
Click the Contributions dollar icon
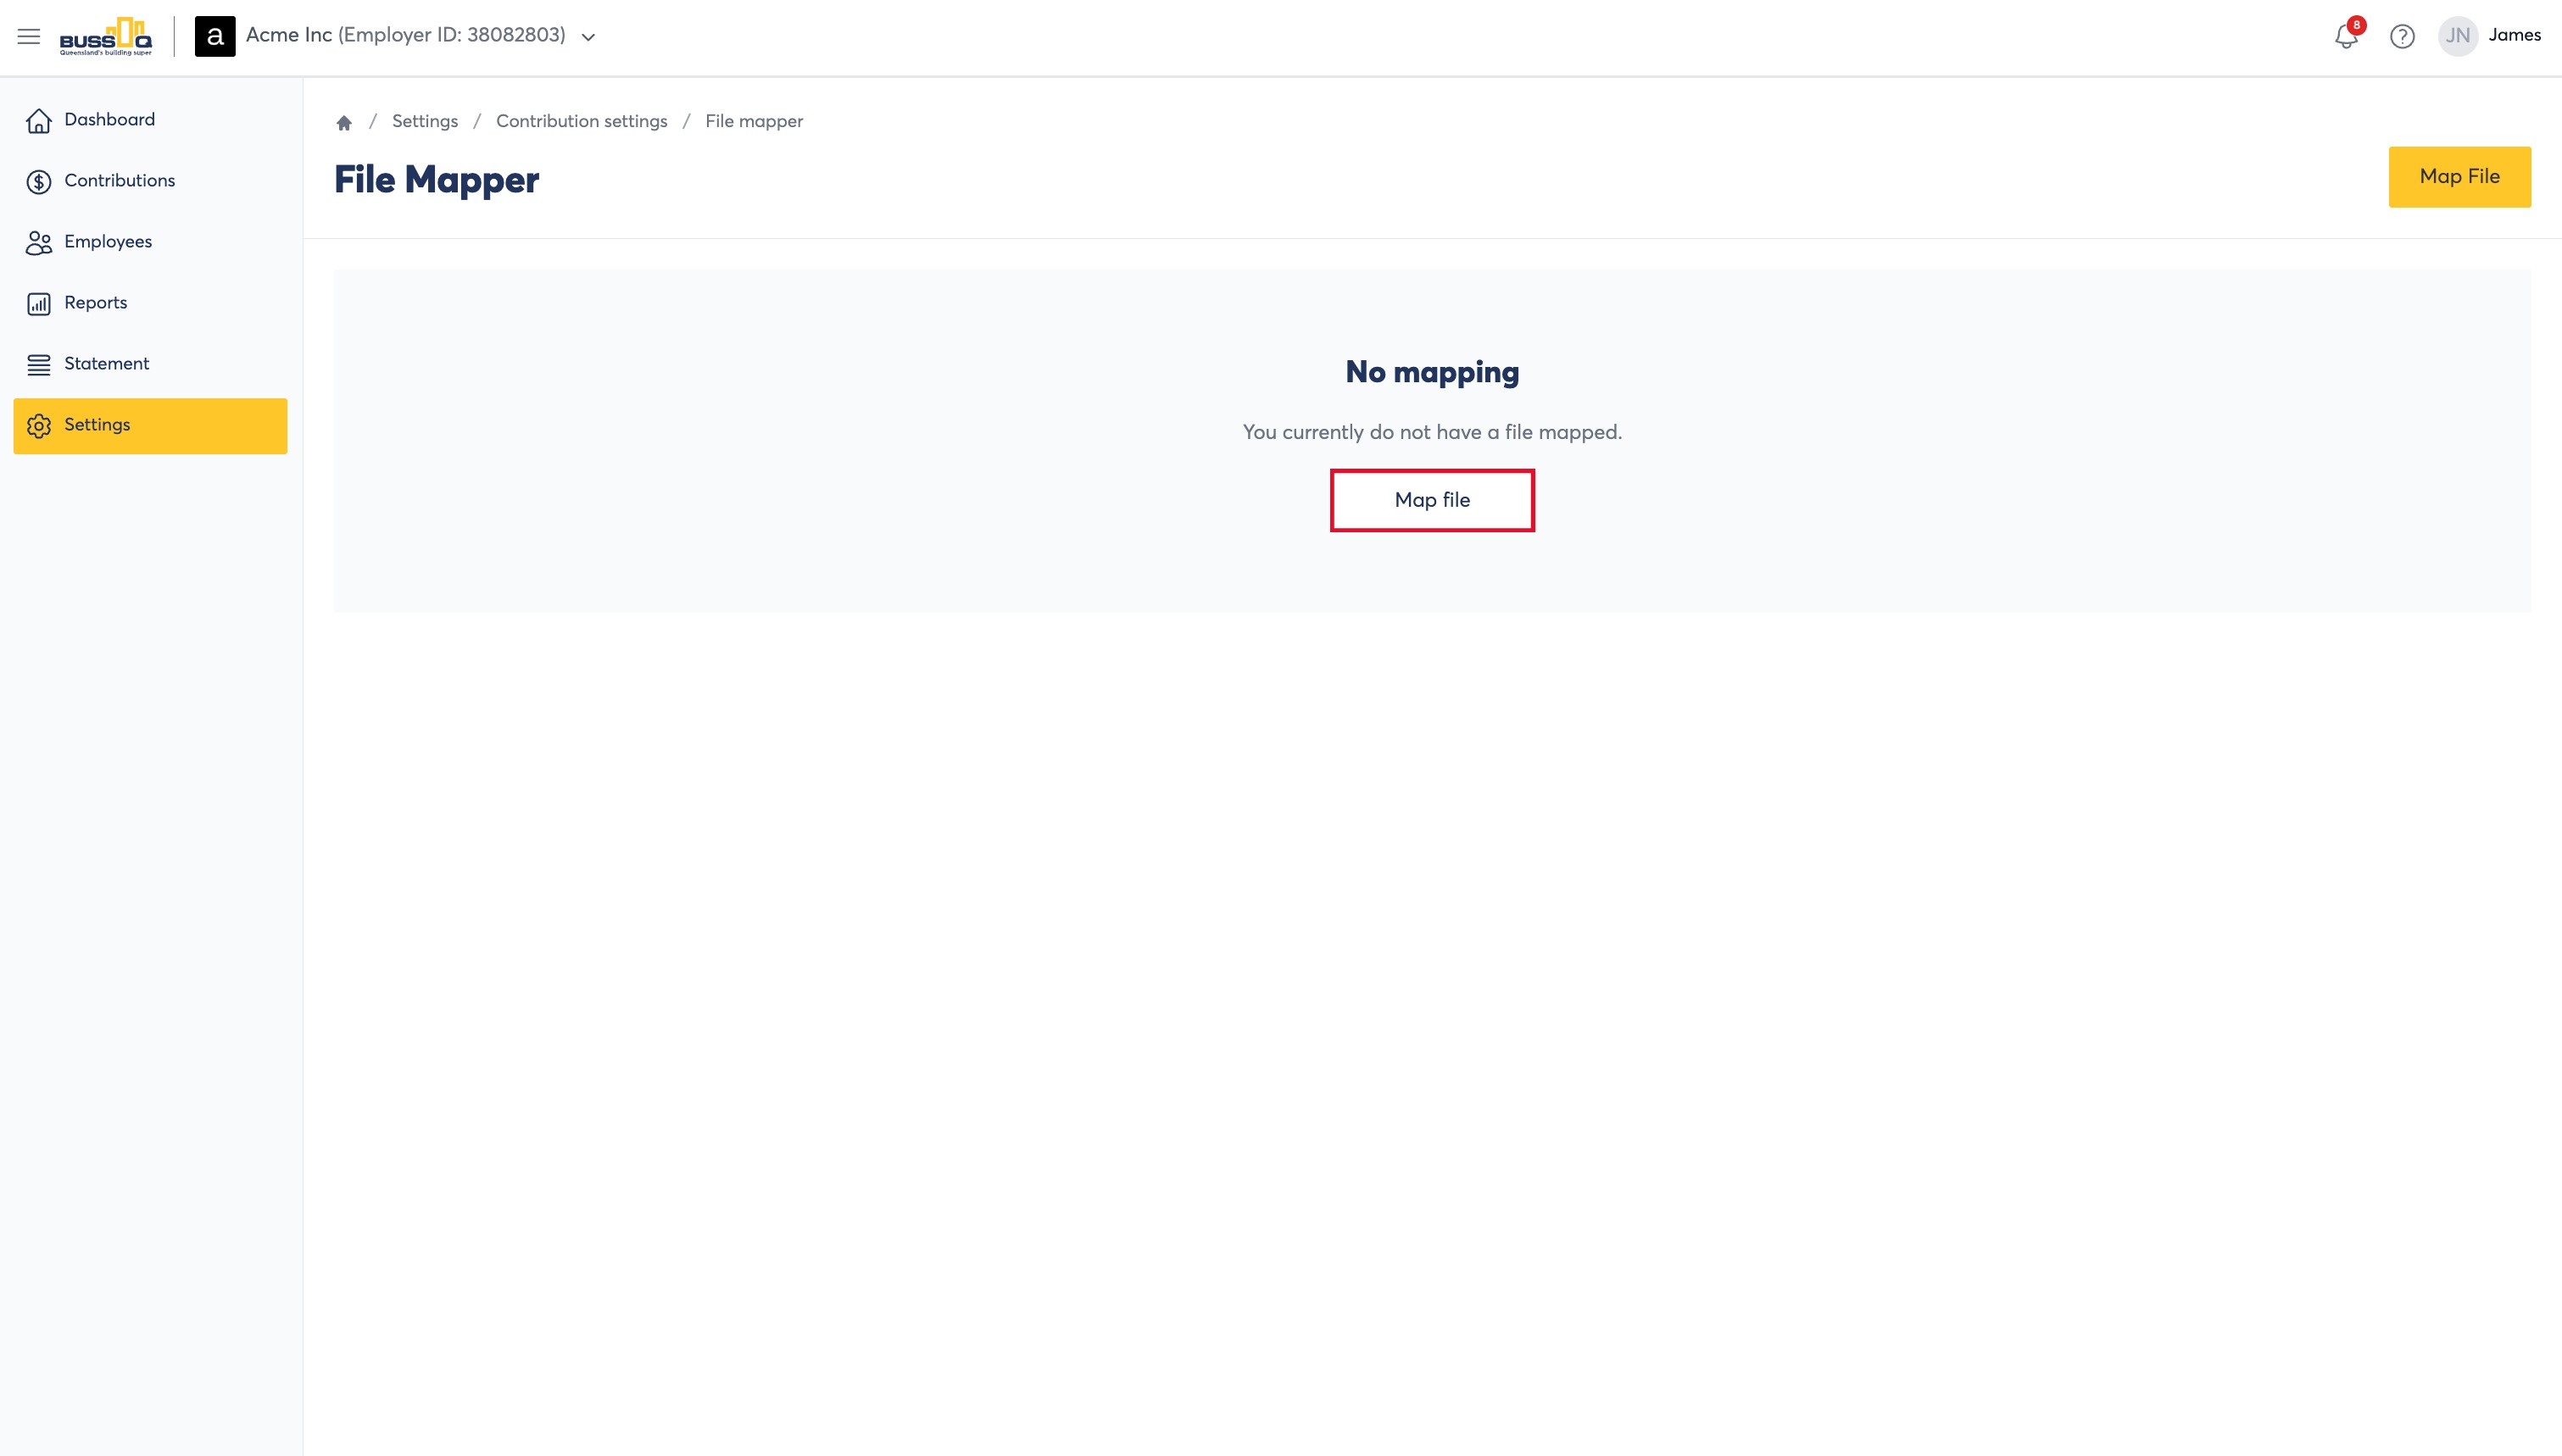pos(39,181)
